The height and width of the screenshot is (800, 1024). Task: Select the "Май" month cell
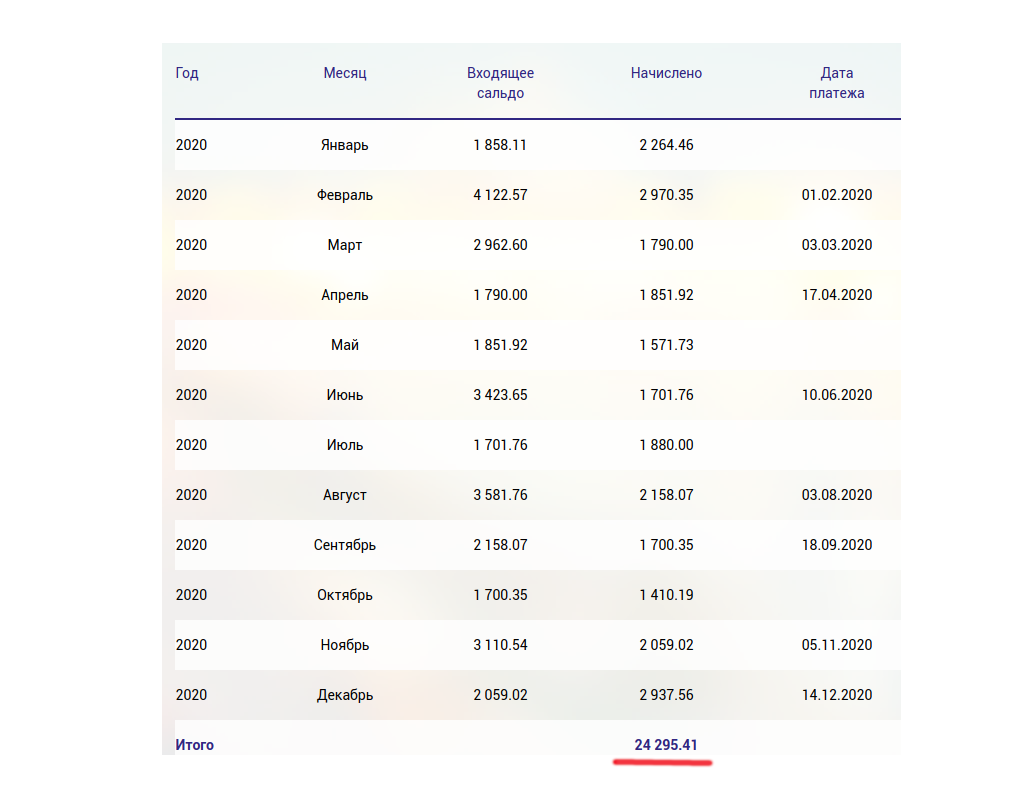click(x=345, y=345)
